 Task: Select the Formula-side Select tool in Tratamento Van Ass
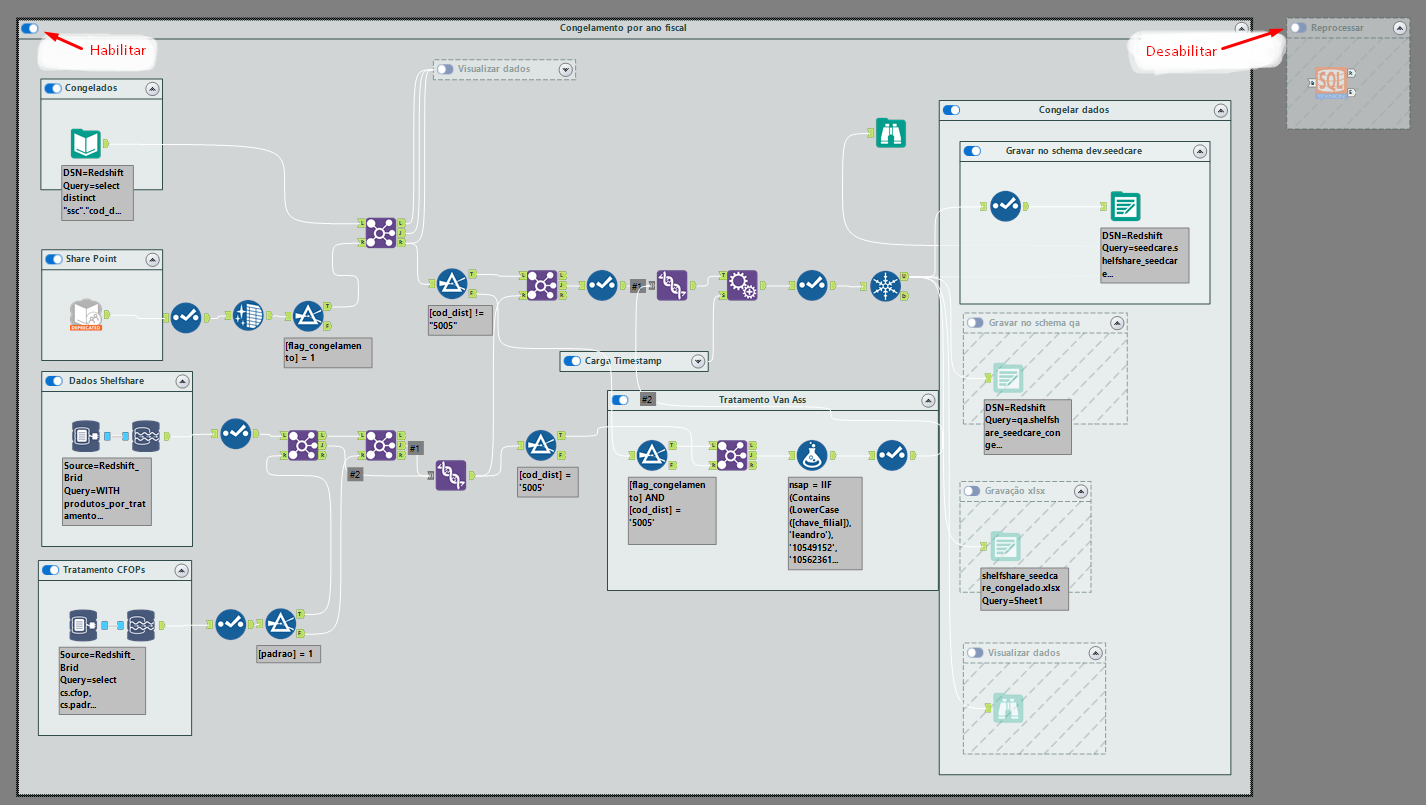click(893, 456)
